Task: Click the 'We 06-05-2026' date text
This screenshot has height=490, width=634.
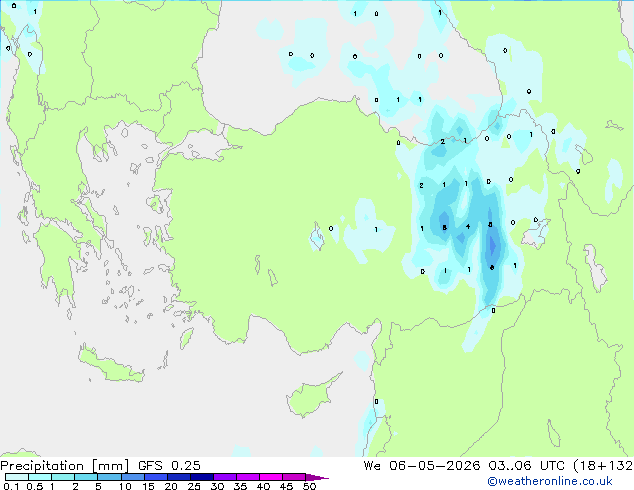Action: pos(422,466)
